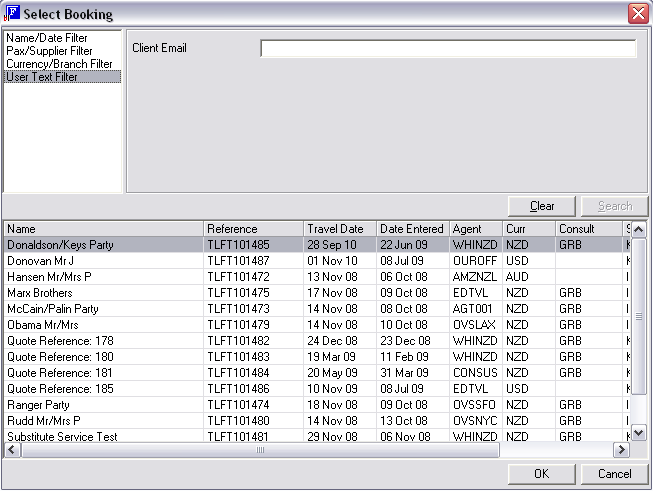Click the vertical scrollbar up arrow

click(x=639, y=229)
